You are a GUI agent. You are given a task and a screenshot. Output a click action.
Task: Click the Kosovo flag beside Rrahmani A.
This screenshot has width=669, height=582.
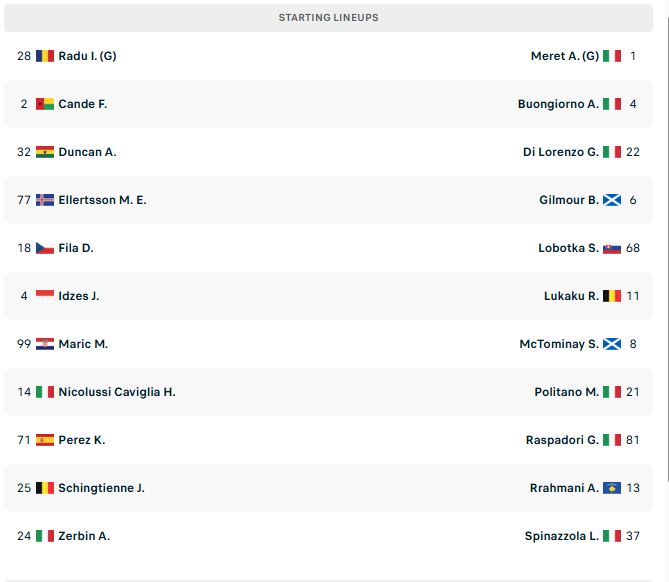pyautogui.click(x=612, y=488)
